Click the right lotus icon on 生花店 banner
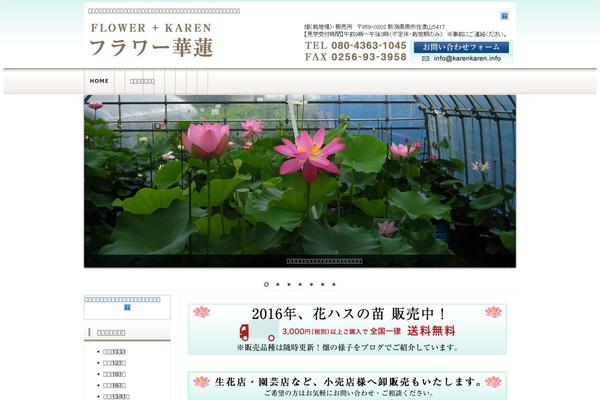Screen dimensions: 600x400 click(493, 382)
